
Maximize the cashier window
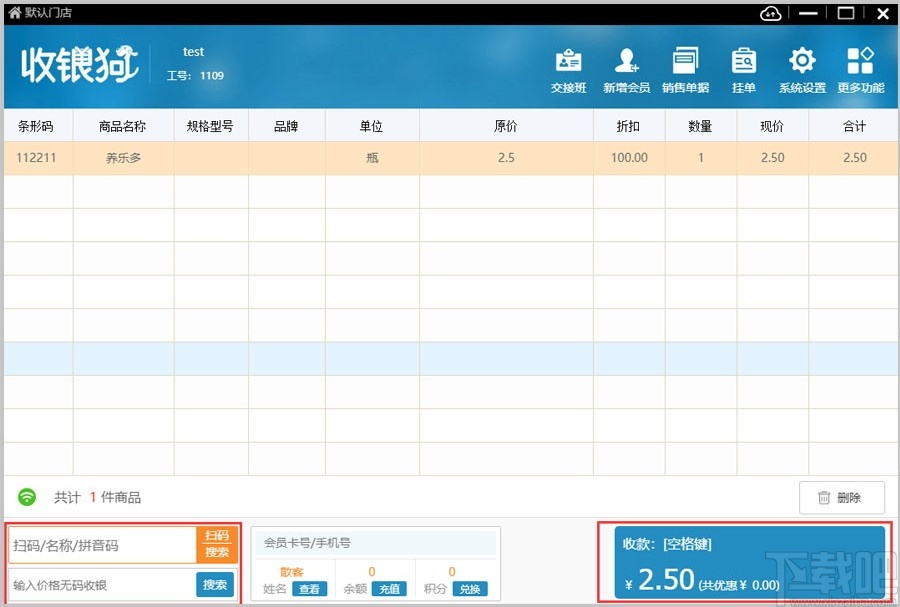845,13
